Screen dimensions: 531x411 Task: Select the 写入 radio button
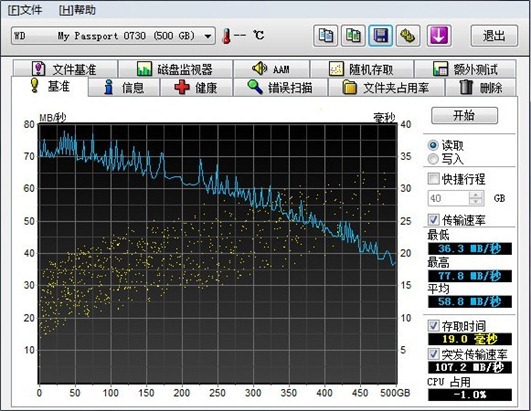tap(433, 159)
